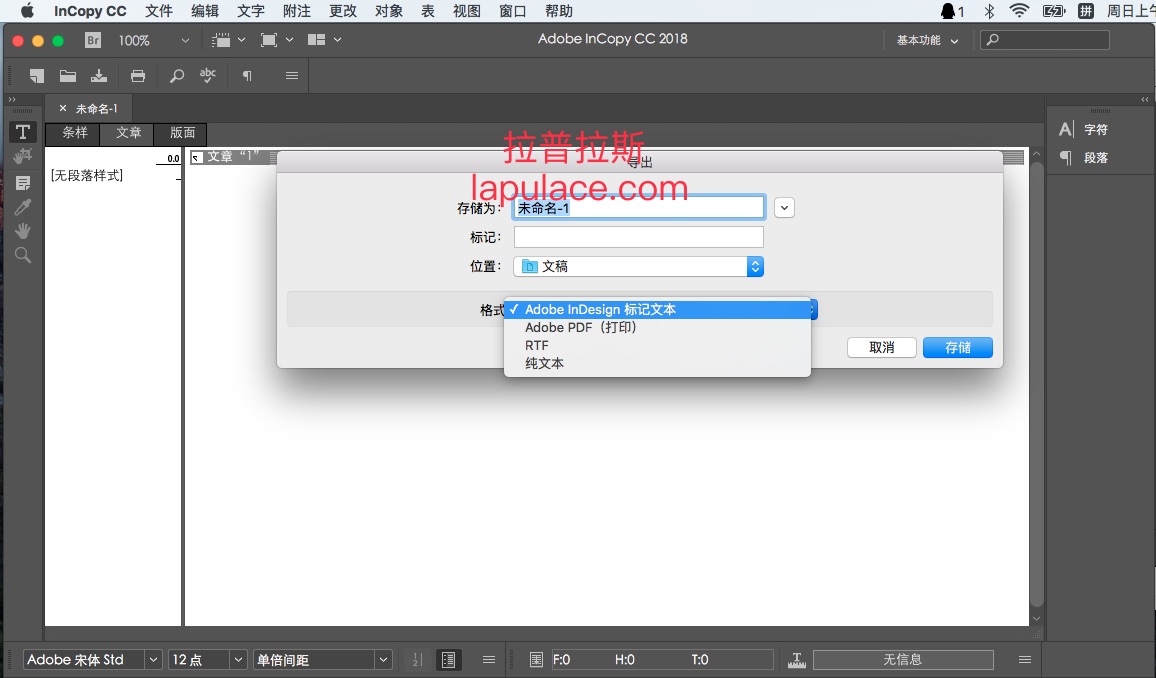The image size is (1156, 678).
Task: Open Adobe Bridge with the Br icon
Action: click(x=93, y=41)
